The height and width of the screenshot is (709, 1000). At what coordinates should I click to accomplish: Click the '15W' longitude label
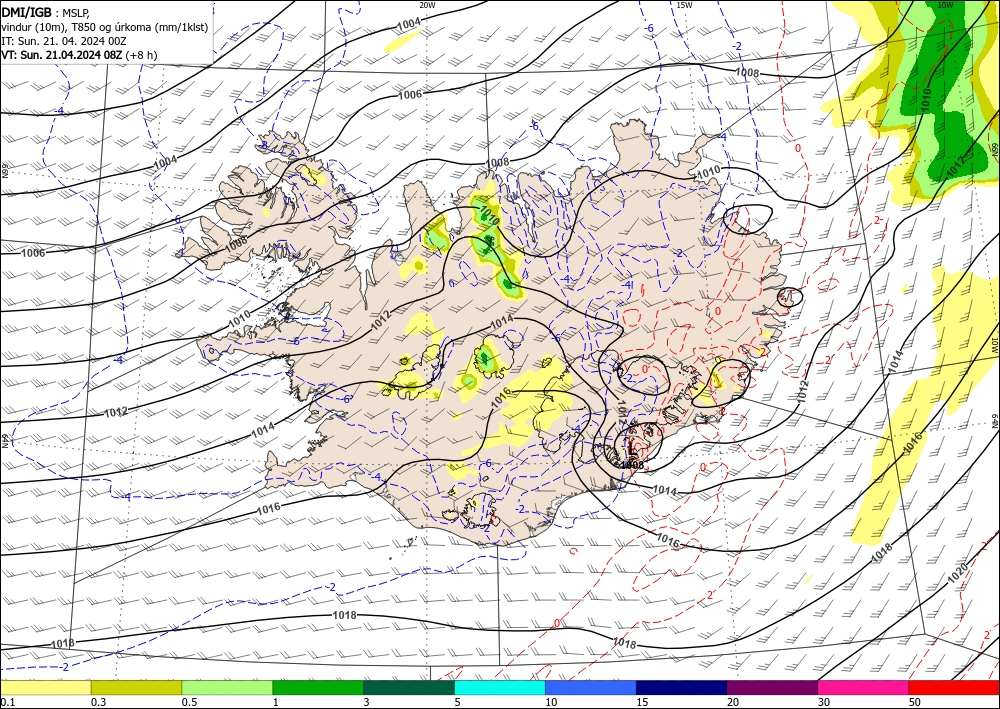(684, 5)
